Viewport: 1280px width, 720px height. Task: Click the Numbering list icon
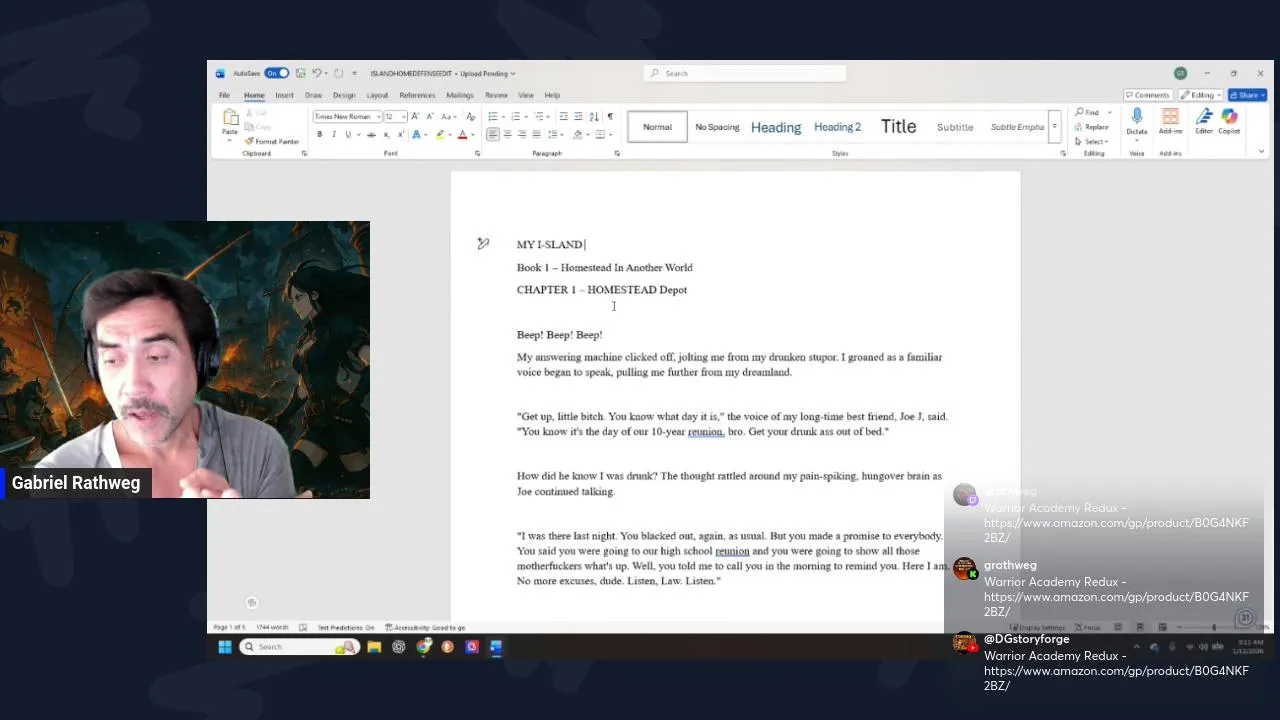pos(515,117)
